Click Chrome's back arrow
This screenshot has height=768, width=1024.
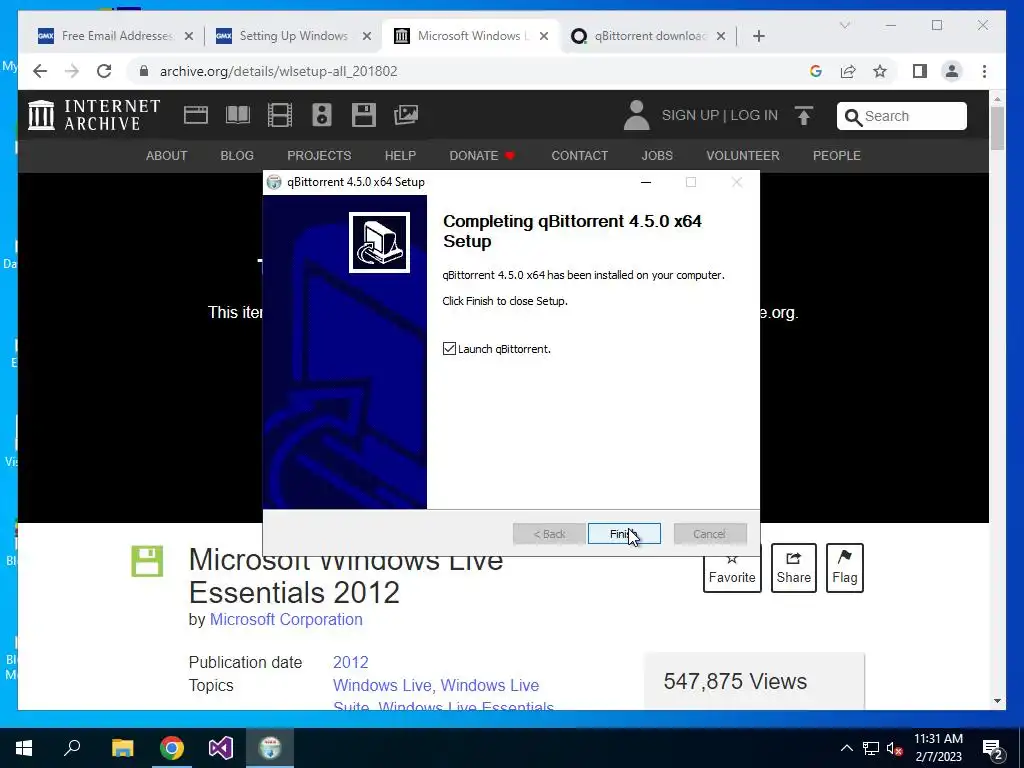pyautogui.click(x=40, y=71)
